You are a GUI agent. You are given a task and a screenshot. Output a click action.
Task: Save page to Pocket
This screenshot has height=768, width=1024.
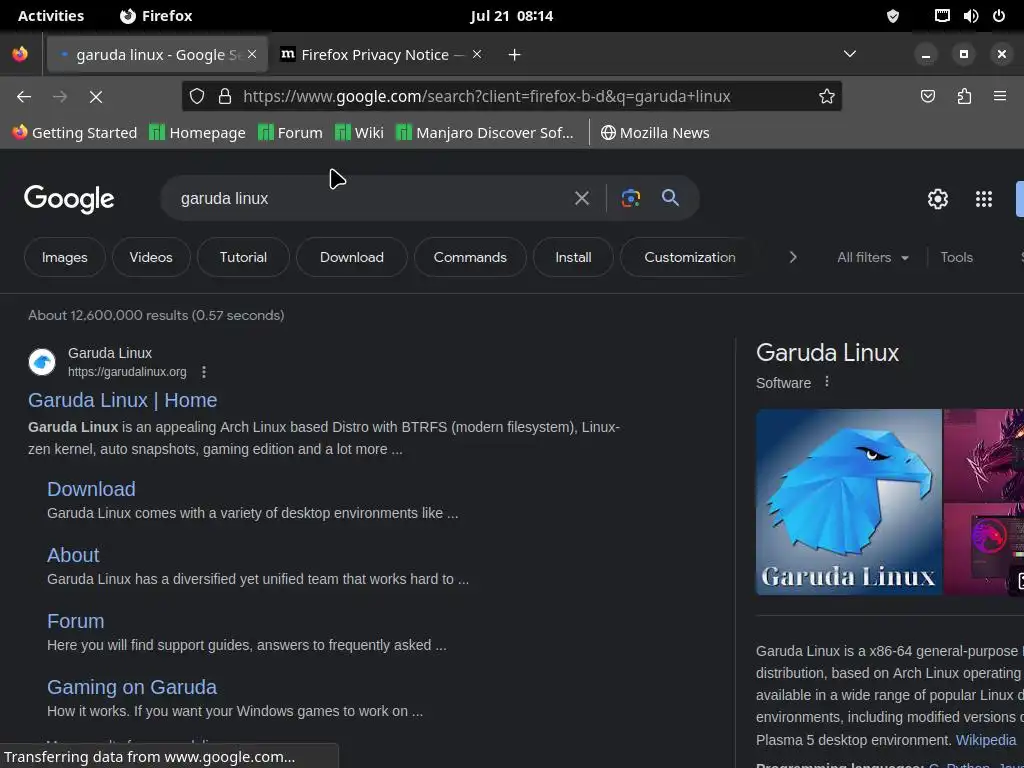click(927, 97)
